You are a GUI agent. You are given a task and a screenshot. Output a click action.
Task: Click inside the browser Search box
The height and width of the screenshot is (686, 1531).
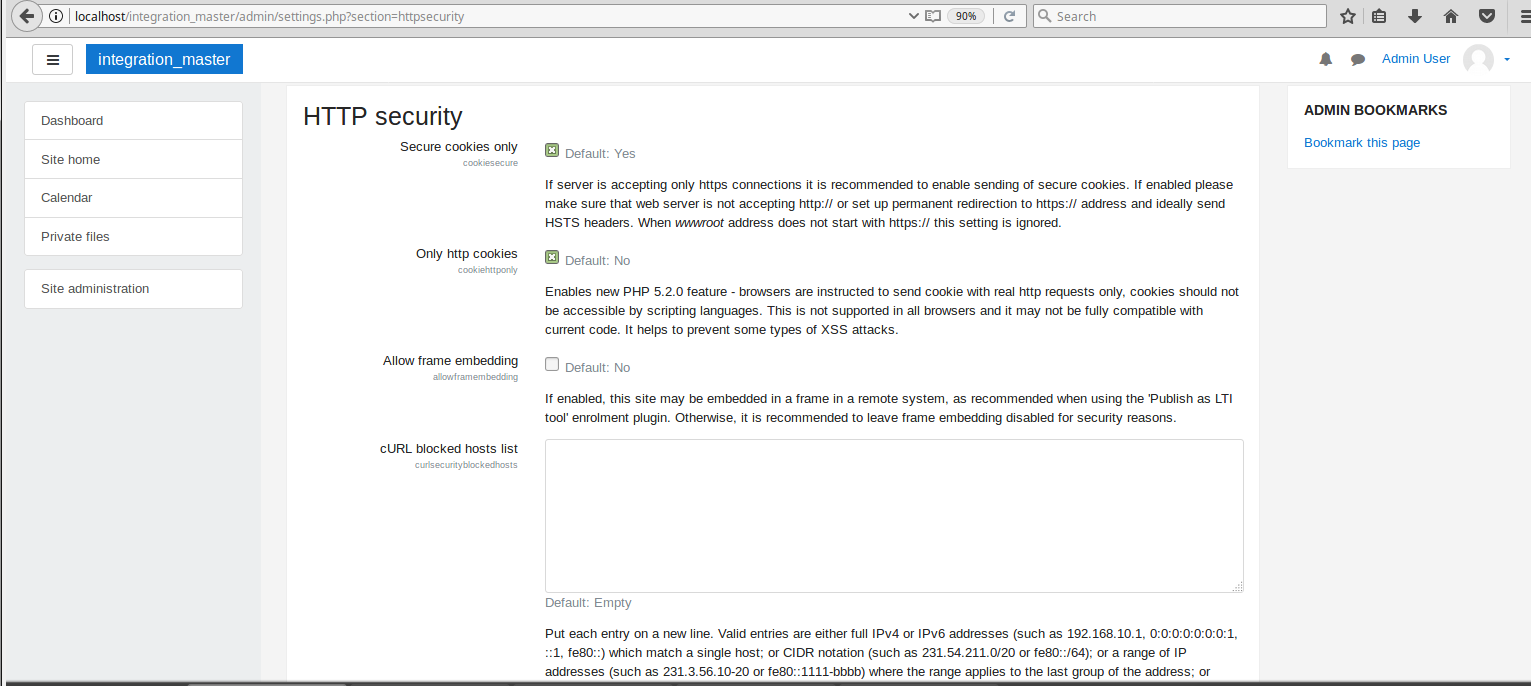tap(1180, 16)
